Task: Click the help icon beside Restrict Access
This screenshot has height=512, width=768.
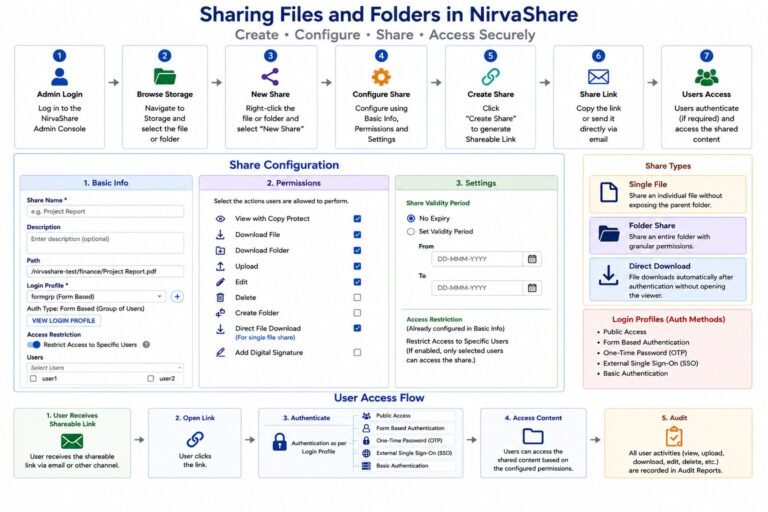Action: (x=146, y=344)
